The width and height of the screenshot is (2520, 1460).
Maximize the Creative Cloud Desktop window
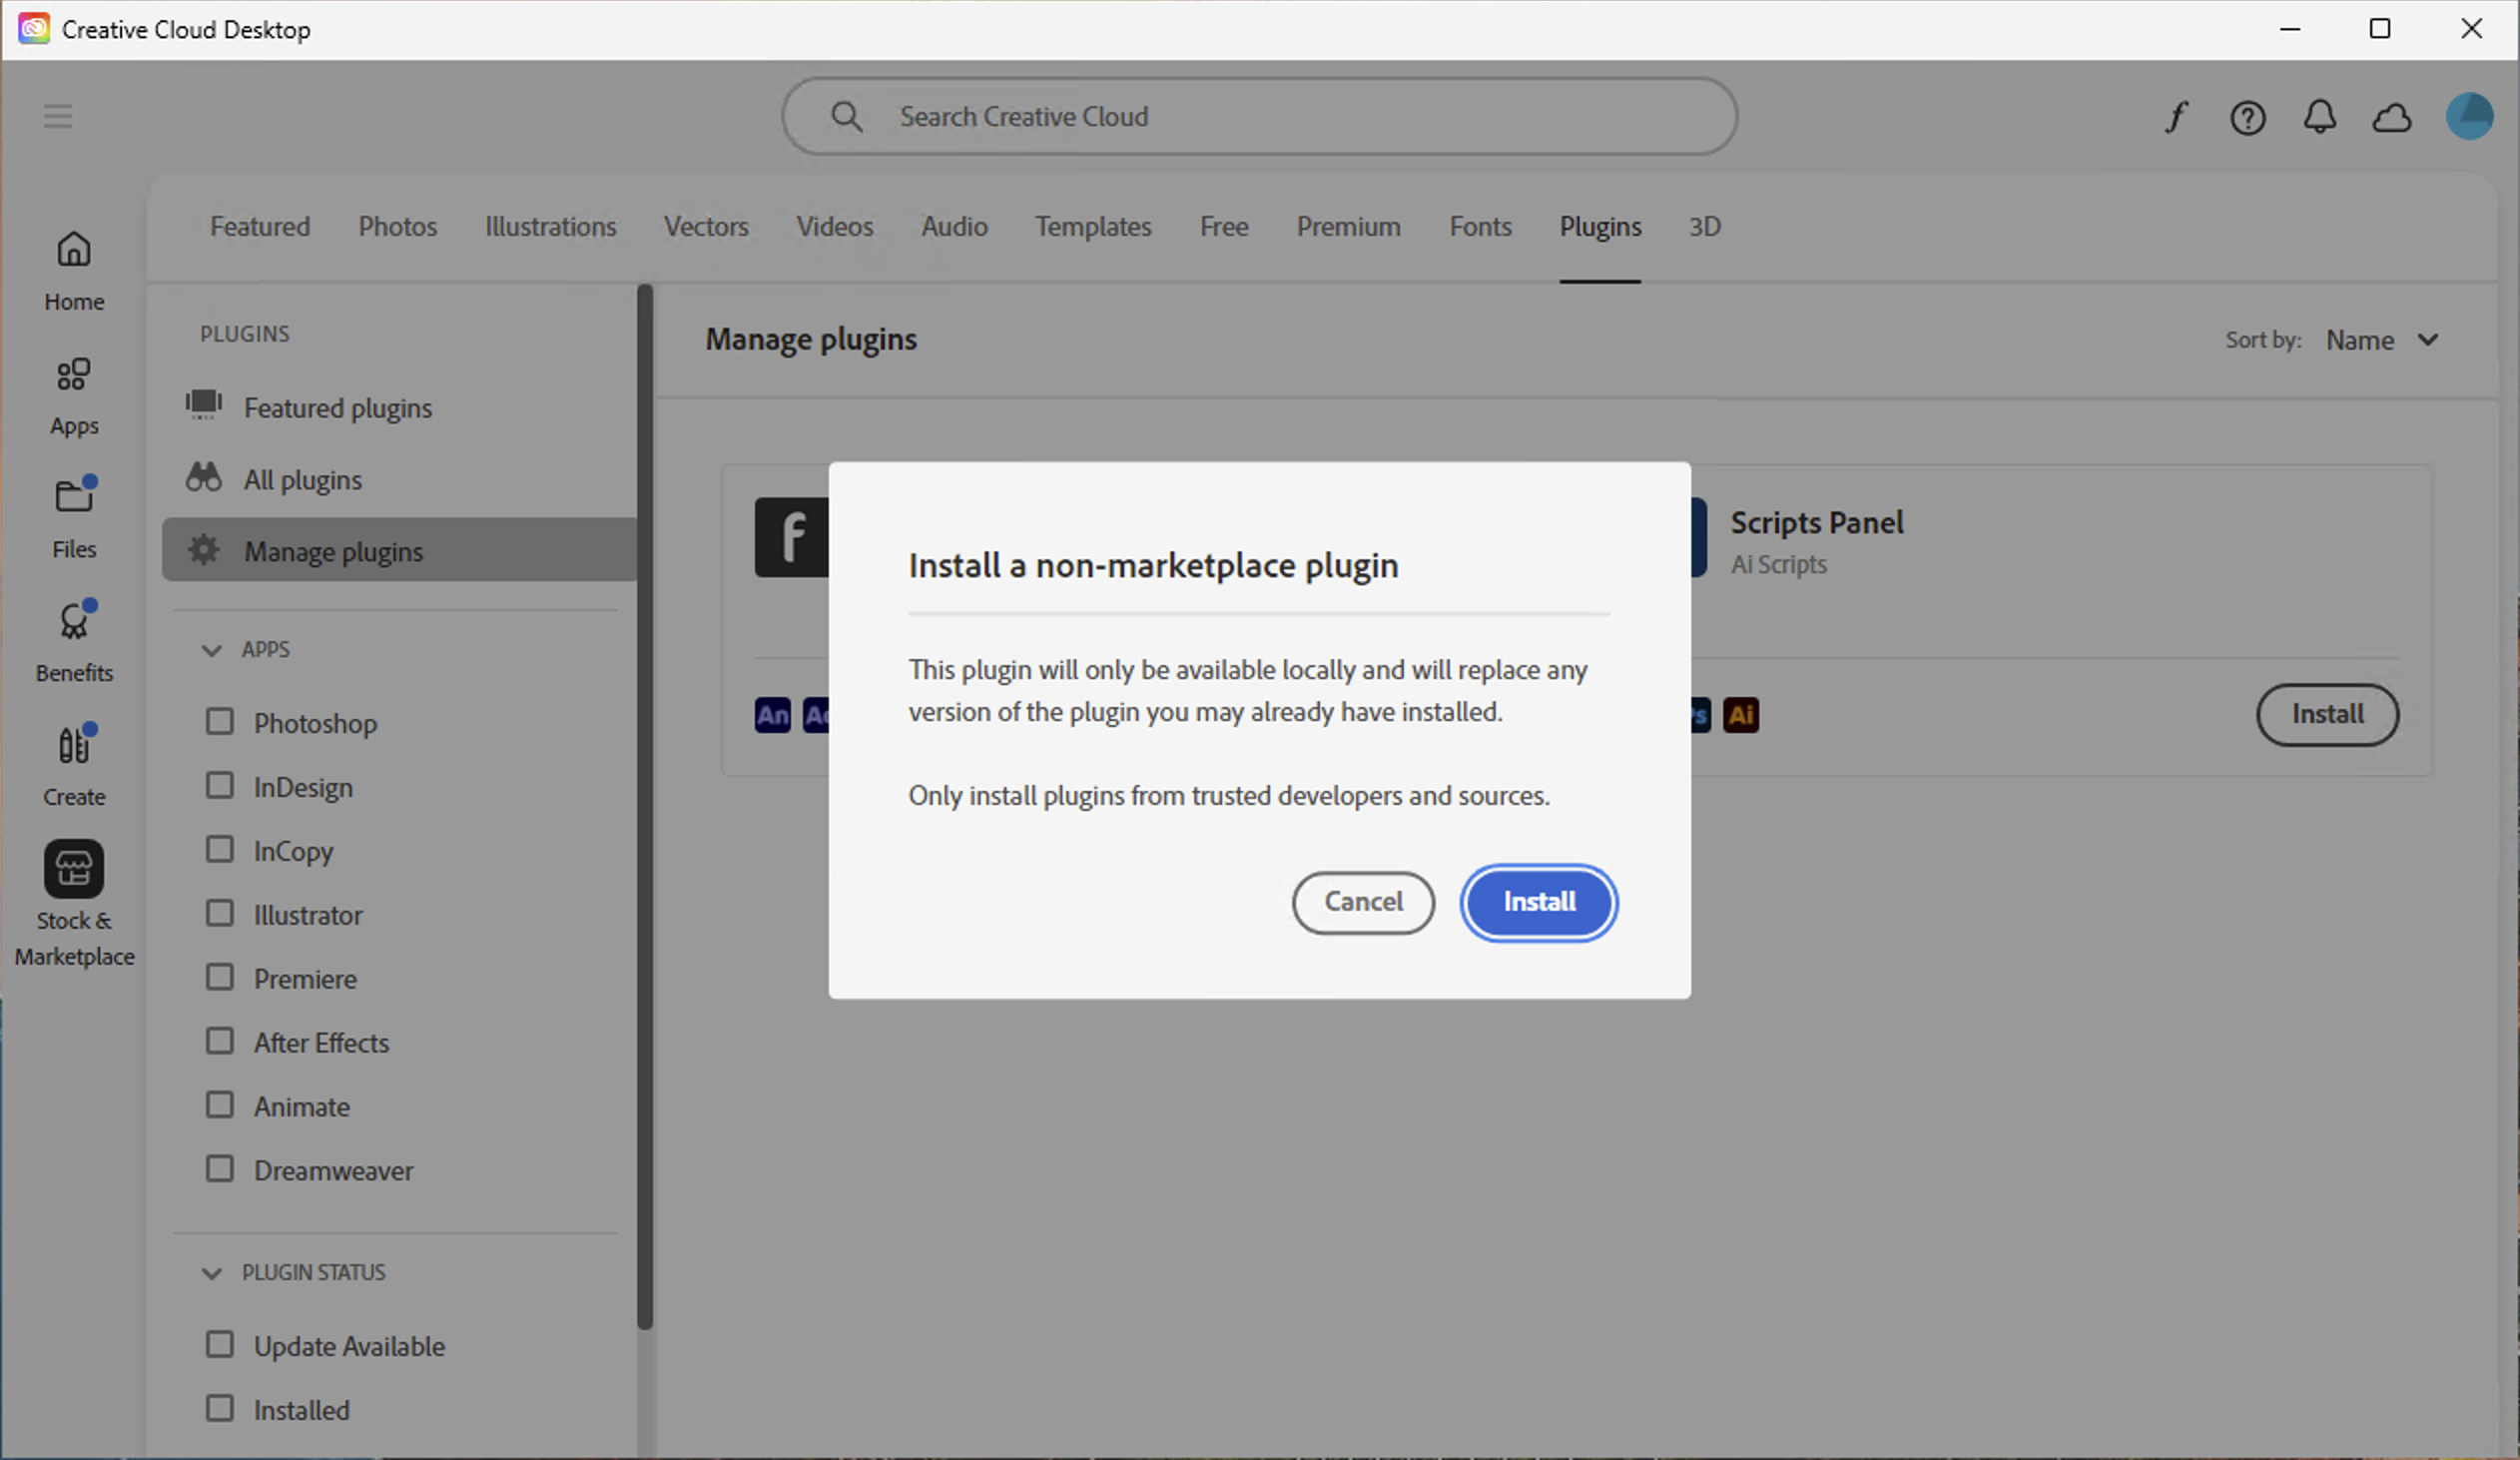[2380, 29]
